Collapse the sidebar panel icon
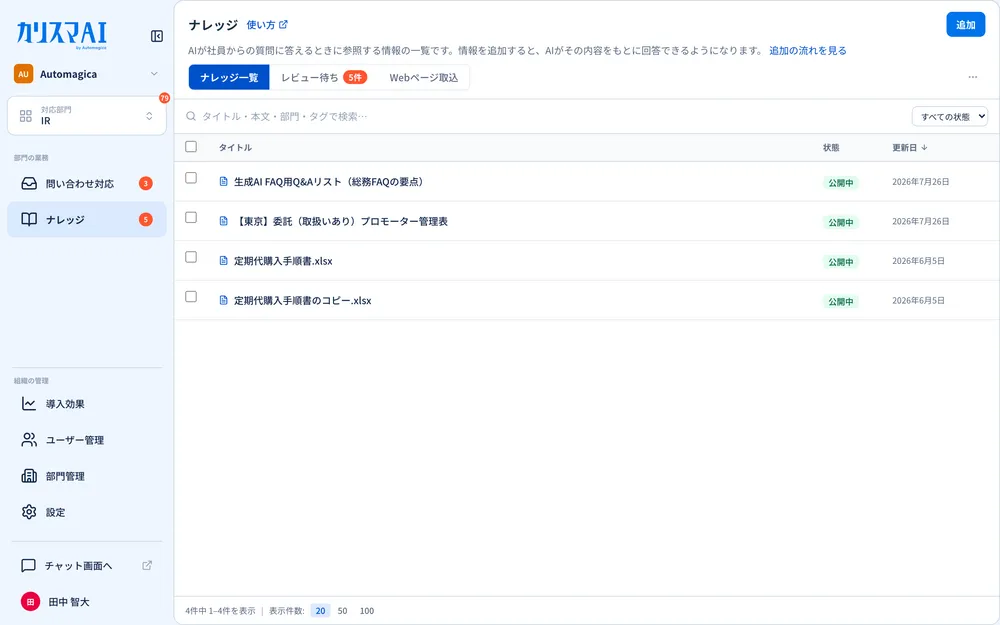The width and height of the screenshot is (1000, 625). (157, 36)
